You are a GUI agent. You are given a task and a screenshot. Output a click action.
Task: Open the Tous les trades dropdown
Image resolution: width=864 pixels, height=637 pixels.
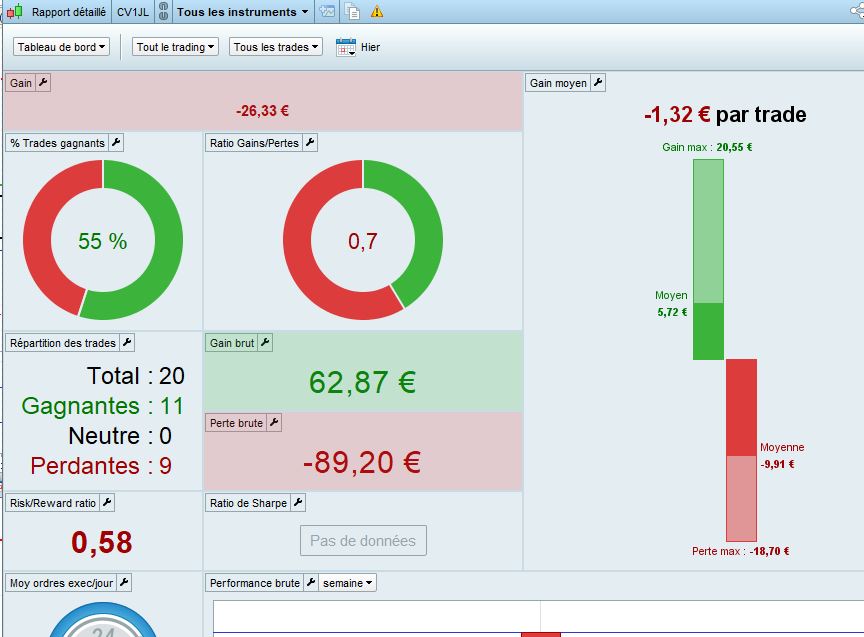coord(276,47)
